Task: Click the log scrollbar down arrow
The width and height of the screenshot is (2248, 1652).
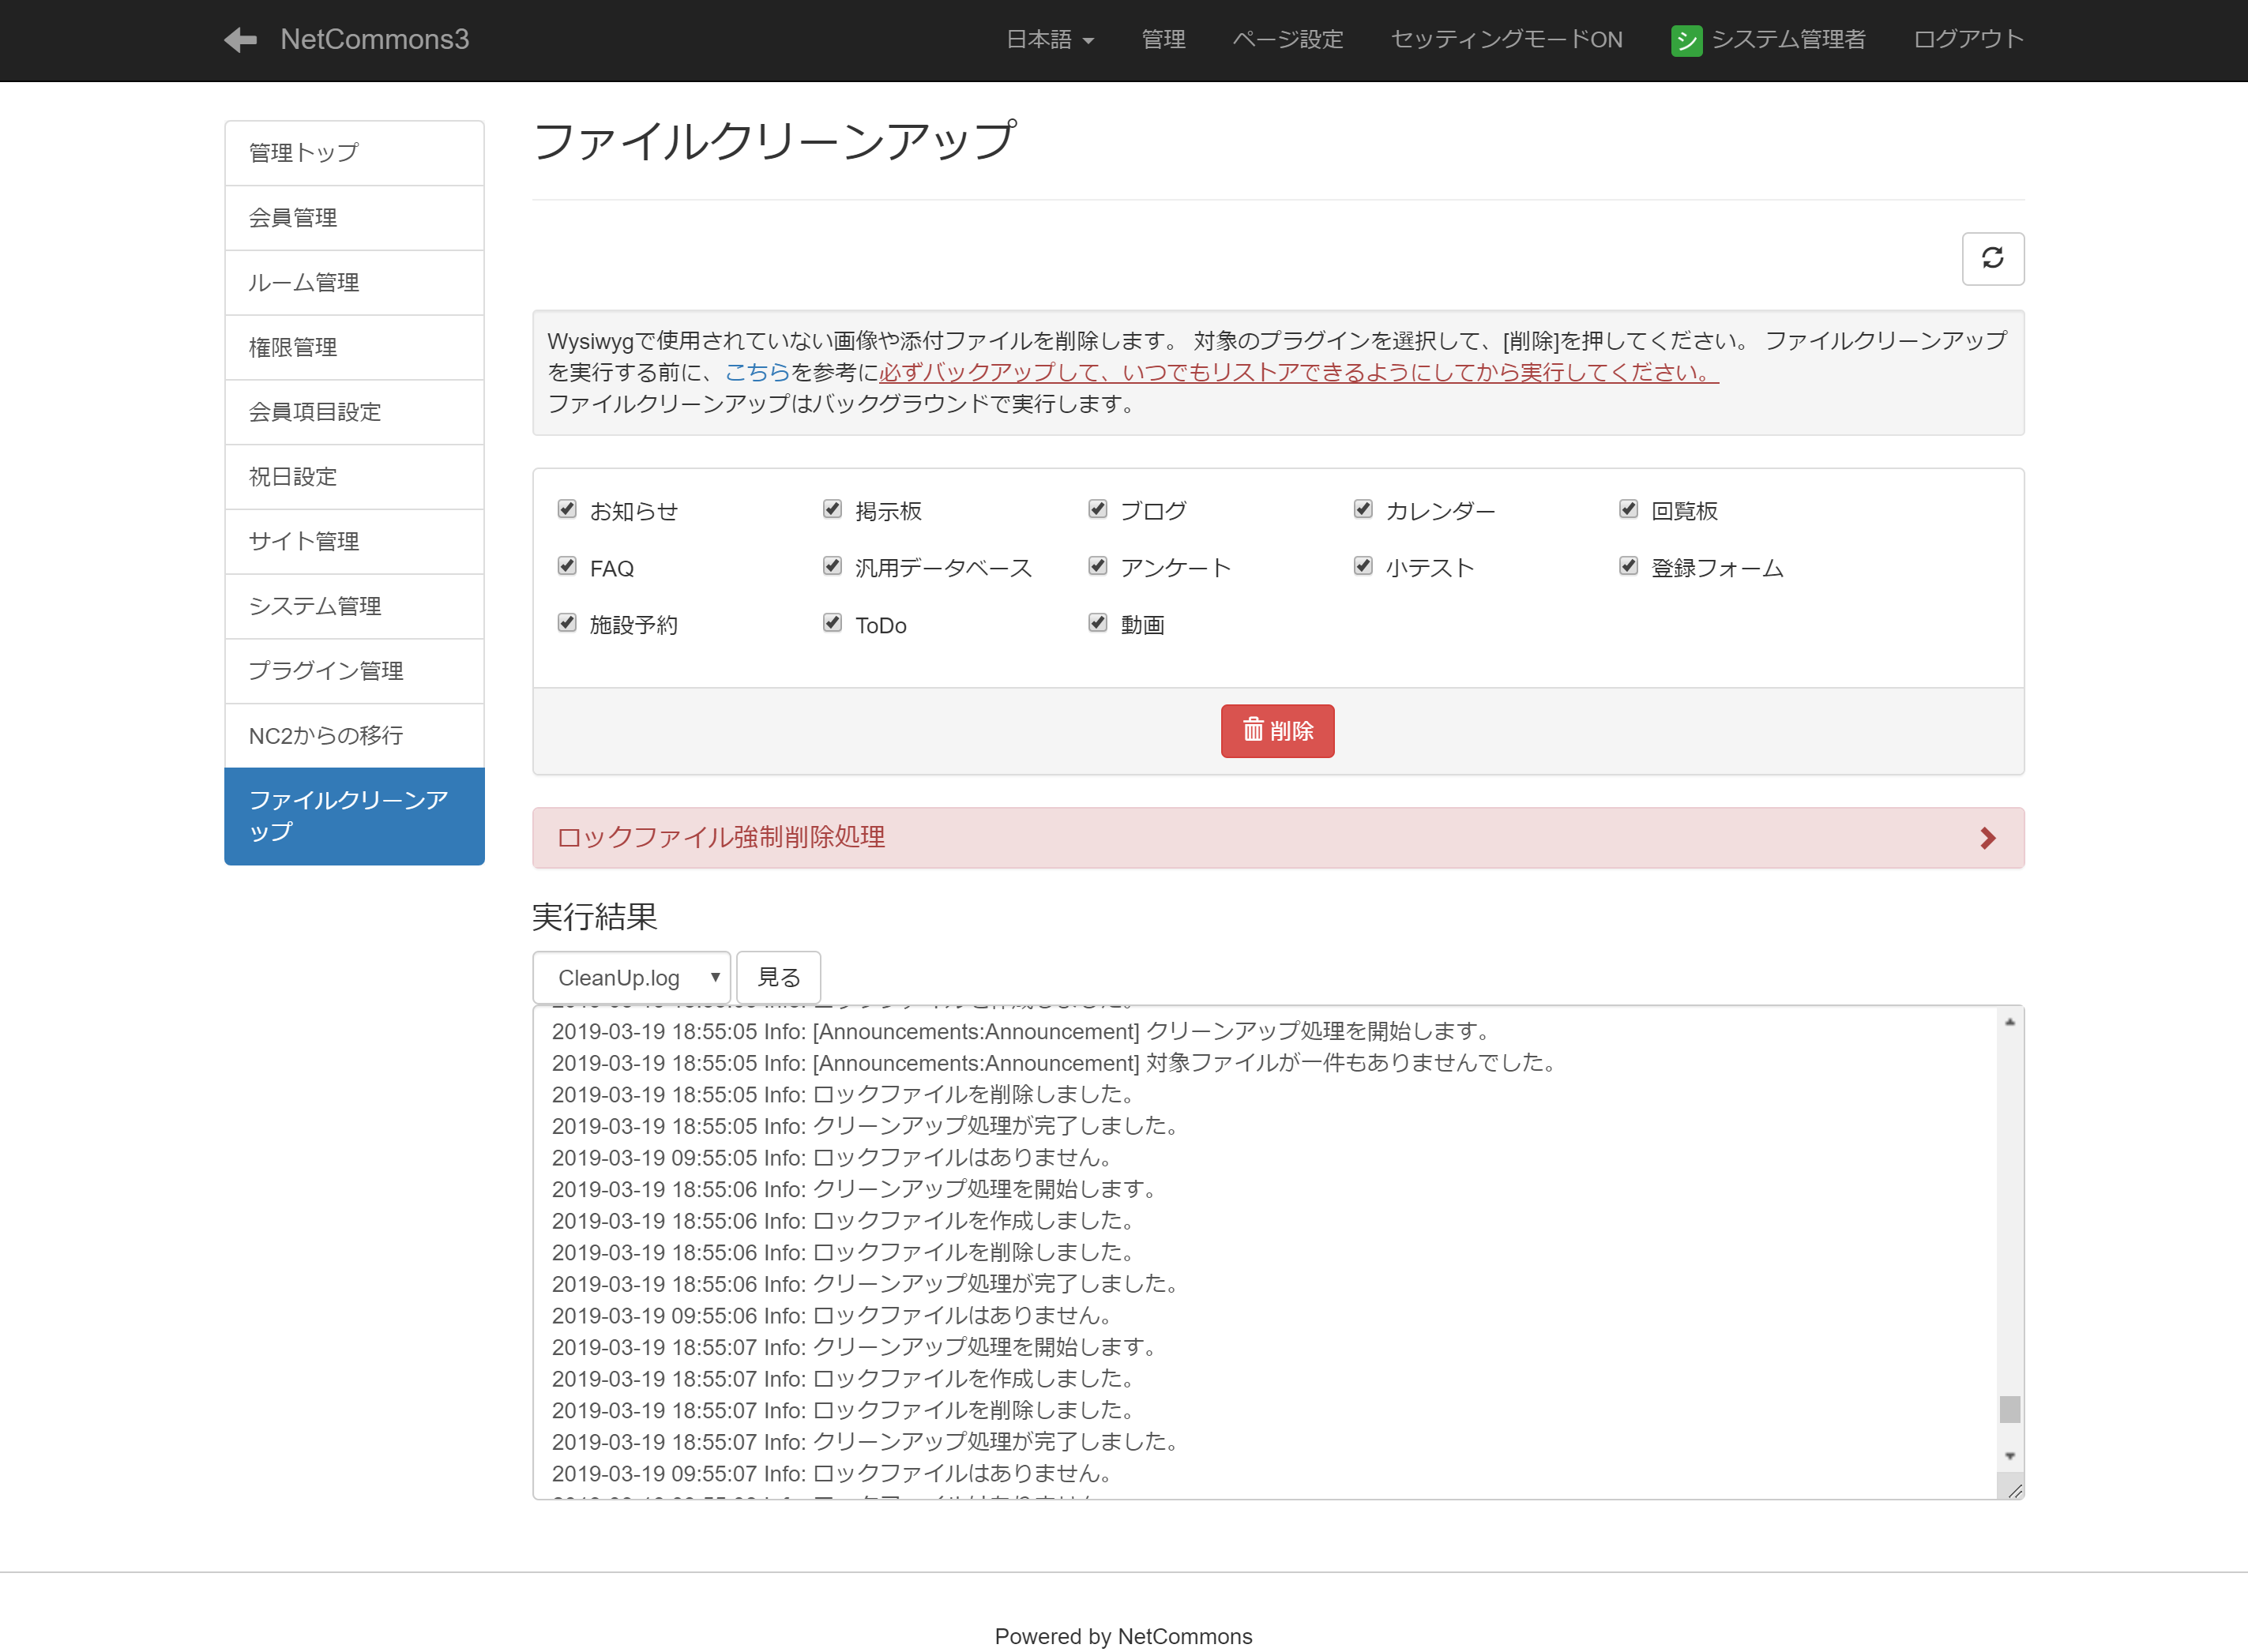Action: coord(2010,1456)
